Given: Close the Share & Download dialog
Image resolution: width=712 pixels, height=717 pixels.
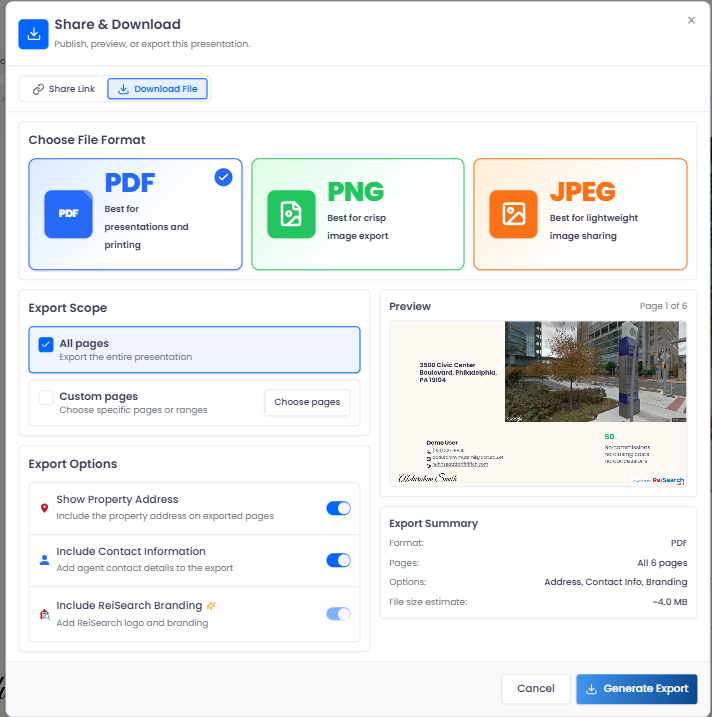Looking at the screenshot, I should (691, 20).
